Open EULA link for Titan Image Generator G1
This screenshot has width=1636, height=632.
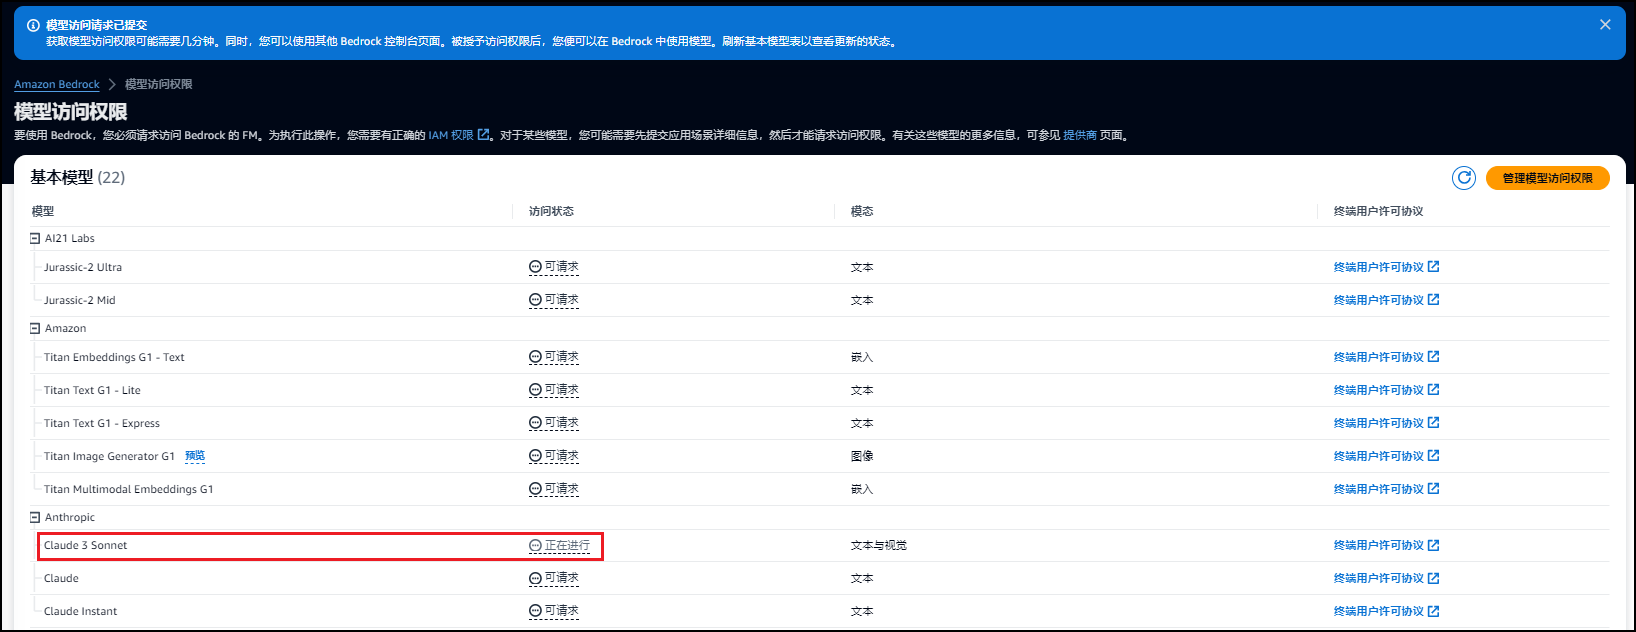1386,456
